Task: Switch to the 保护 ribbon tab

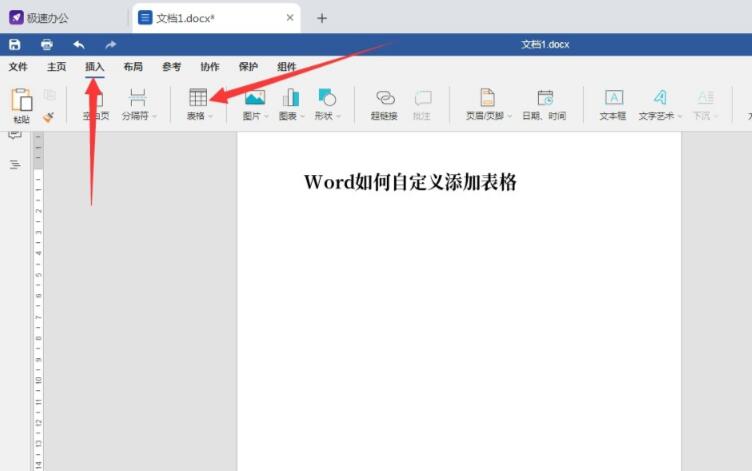Action: pos(248,67)
